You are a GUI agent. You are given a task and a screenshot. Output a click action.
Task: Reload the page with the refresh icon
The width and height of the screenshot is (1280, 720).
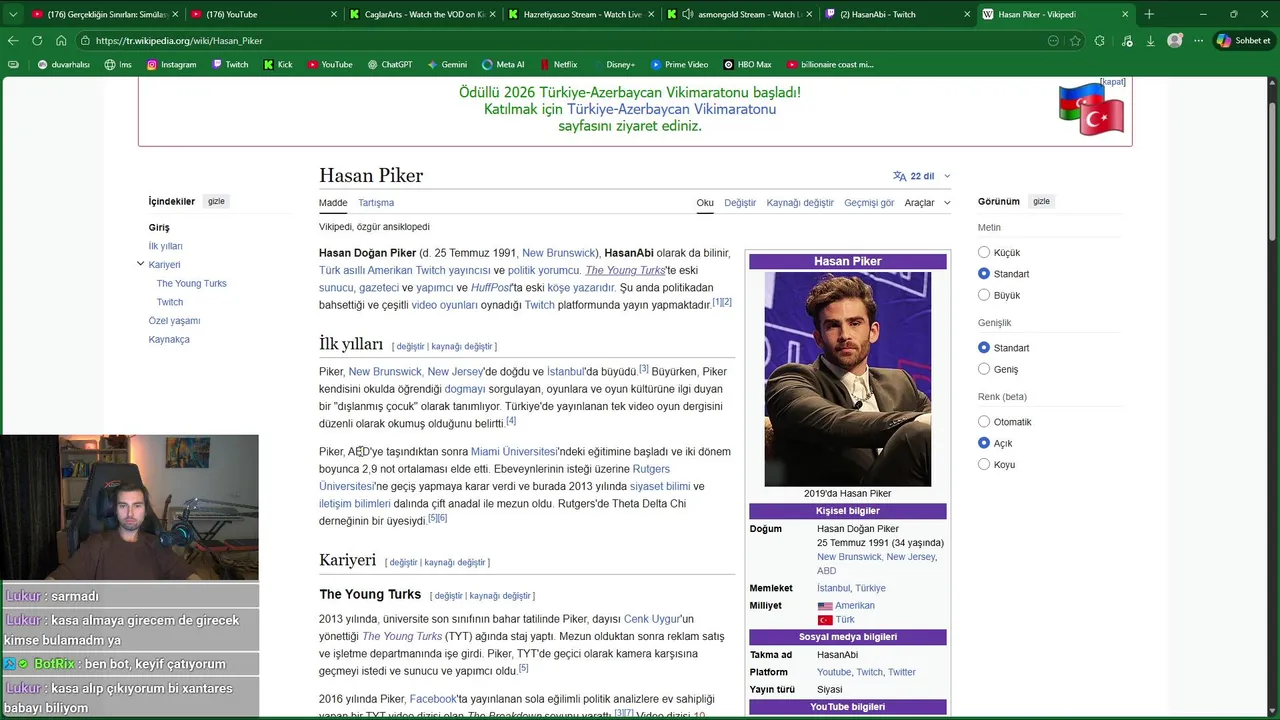pyautogui.click(x=37, y=41)
